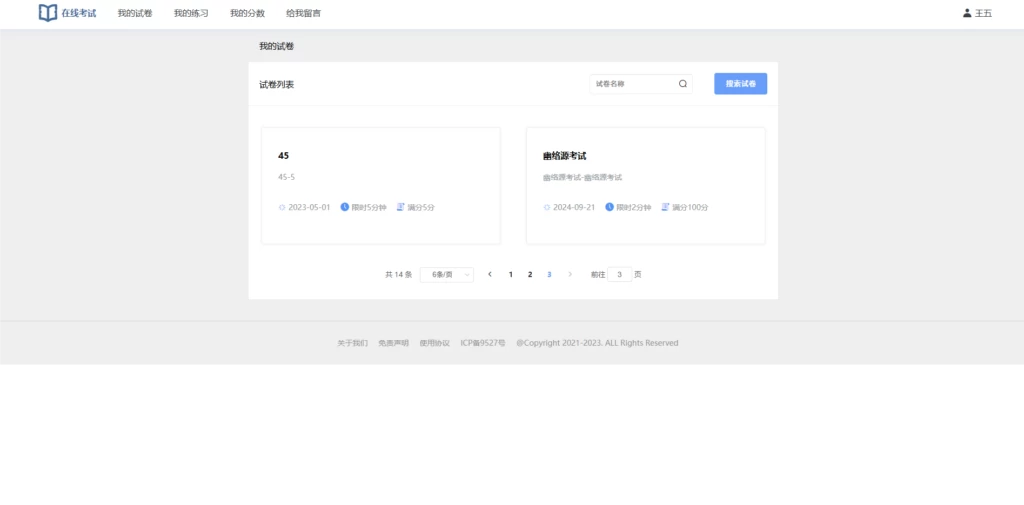Click the user avatar icon beside 王五
The height and width of the screenshot is (505, 1024).
click(x=966, y=13)
